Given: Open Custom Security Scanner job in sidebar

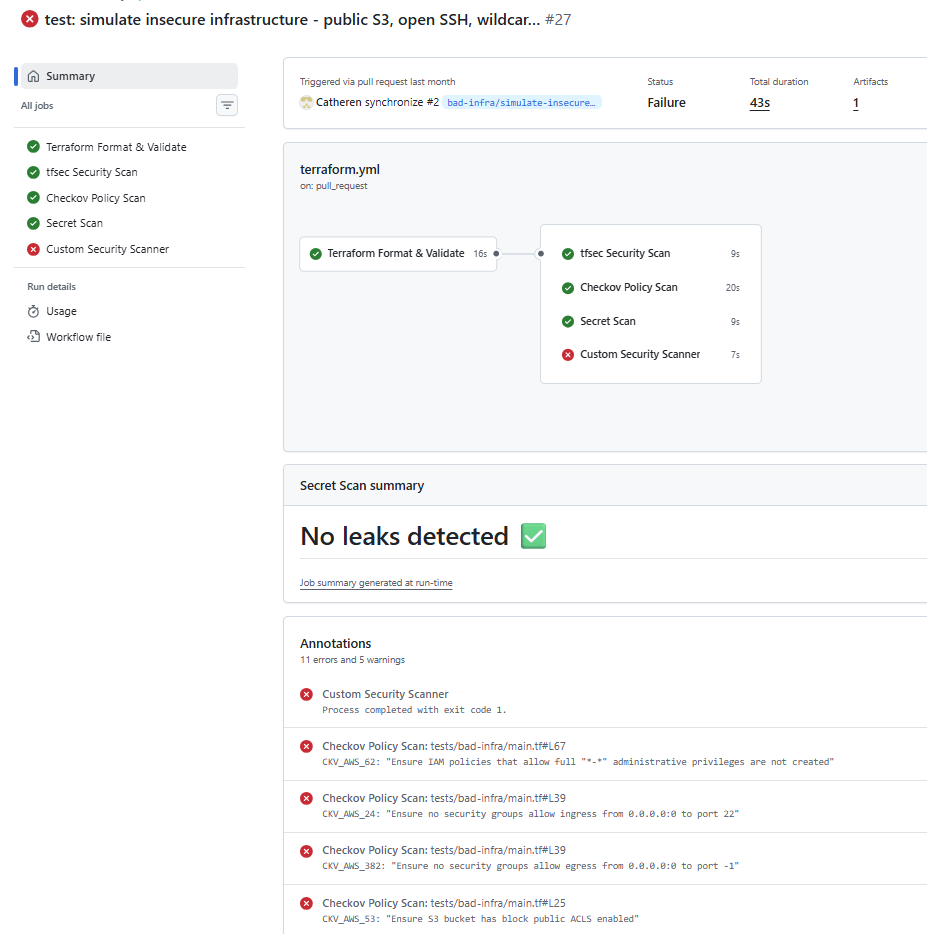Looking at the screenshot, I should (107, 250).
